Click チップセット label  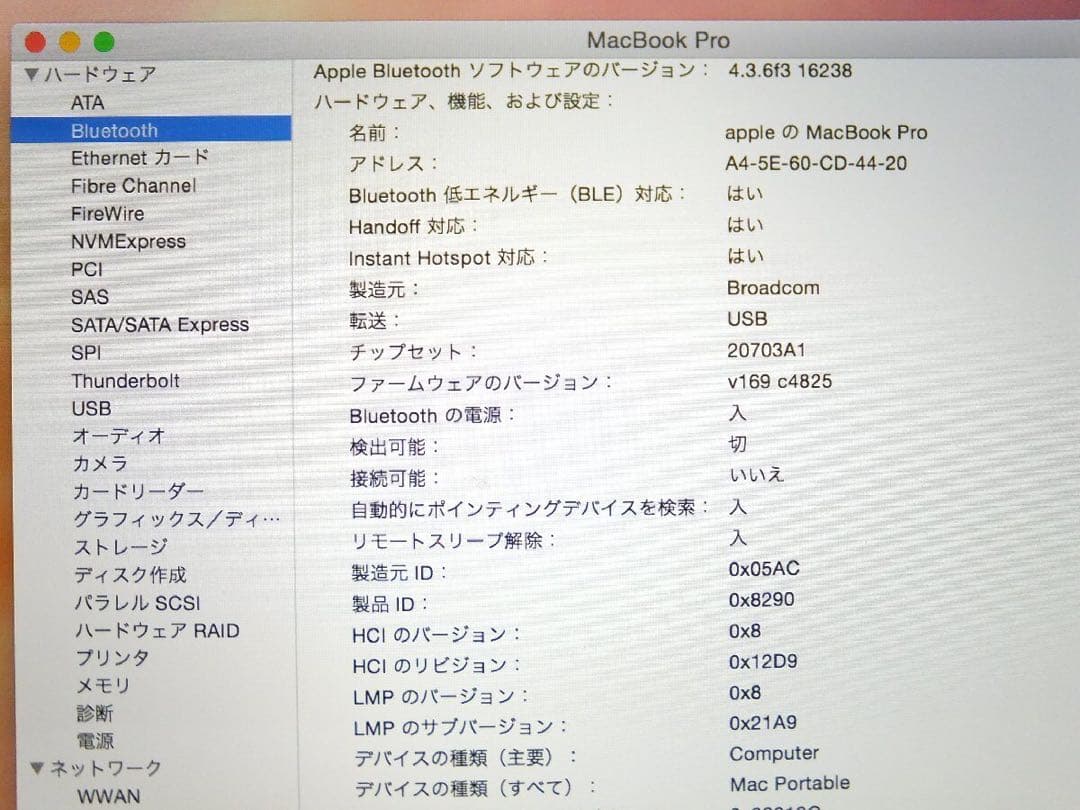413,352
